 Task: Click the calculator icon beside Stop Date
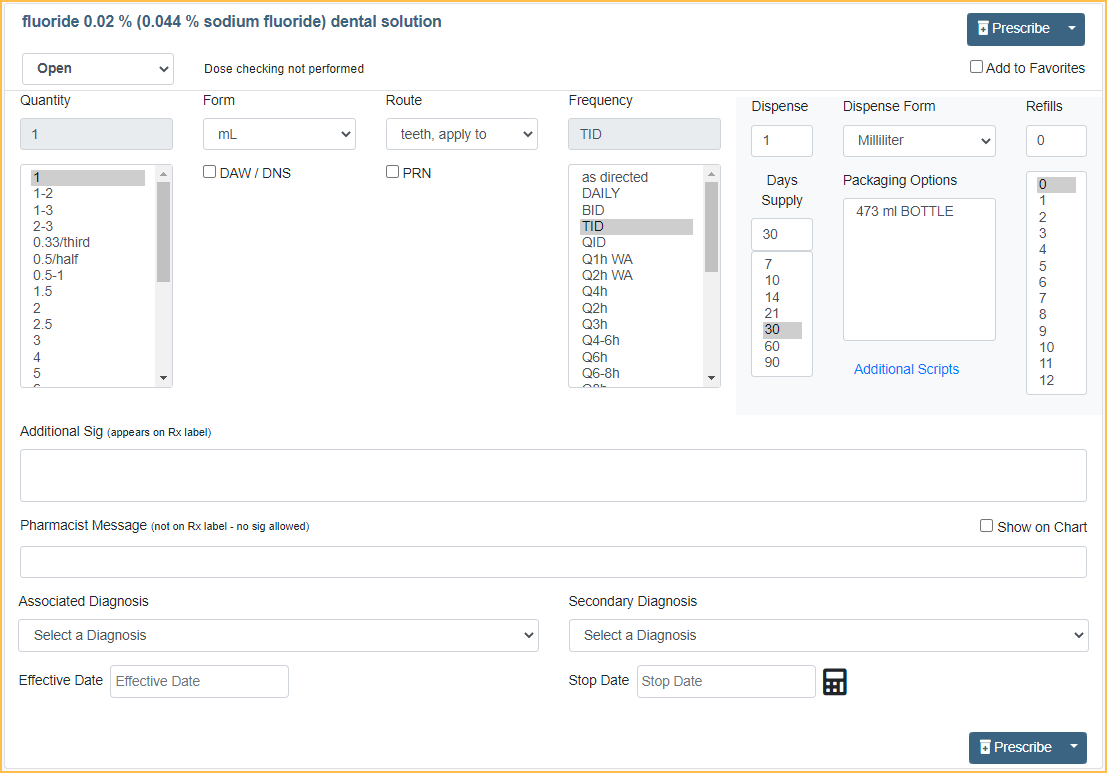click(x=834, y=682)
